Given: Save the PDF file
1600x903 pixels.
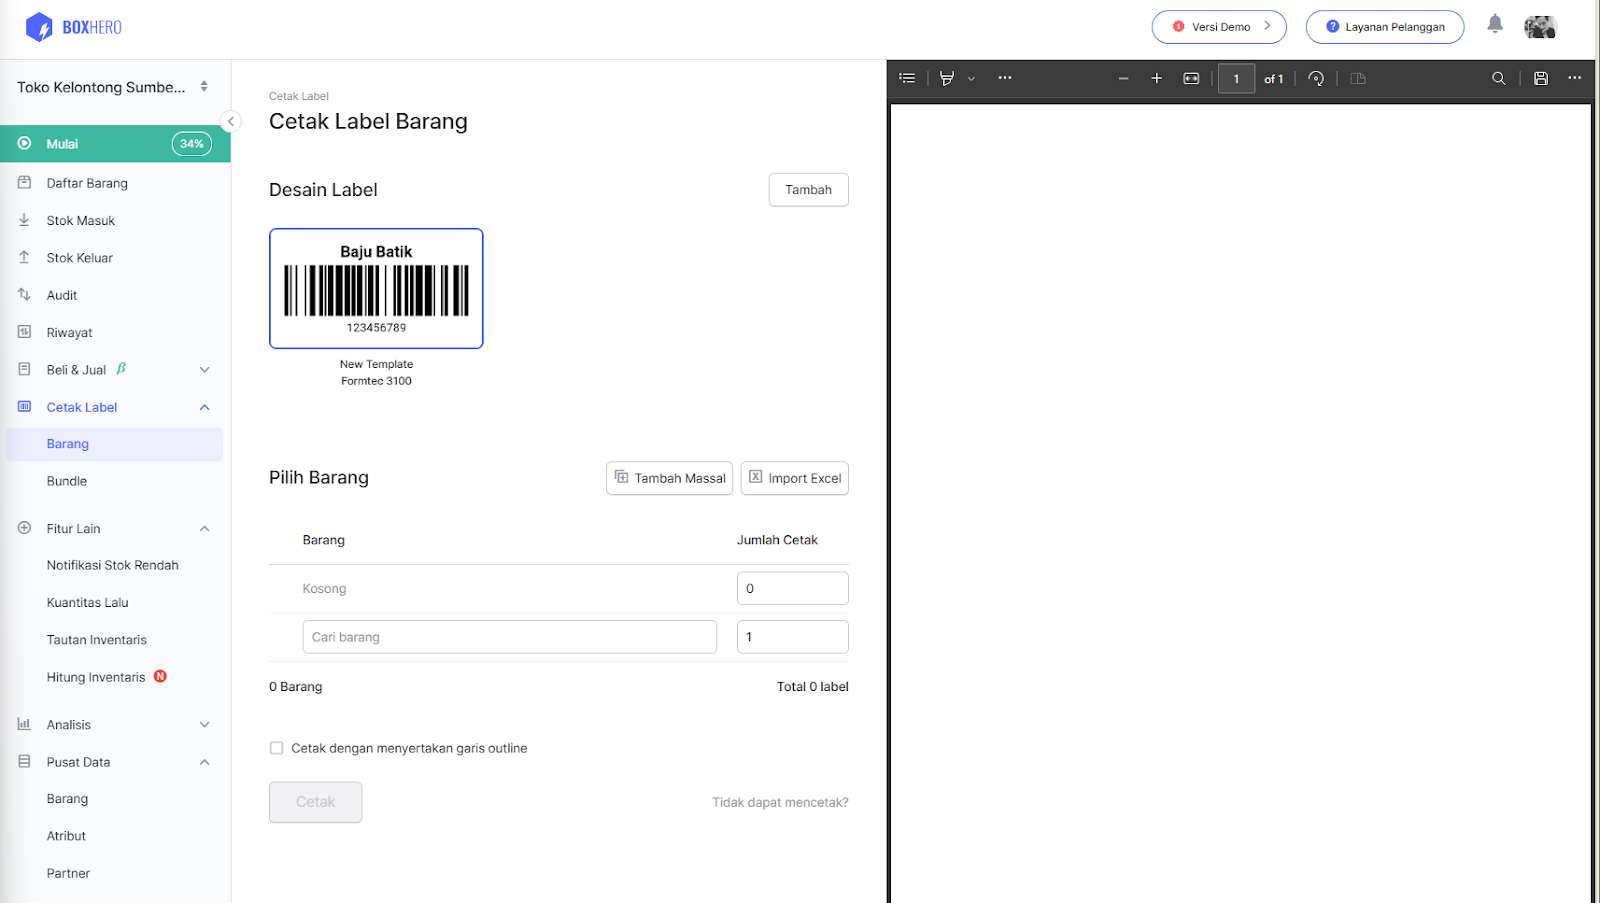Looking at the screenshot, I should coord(1541,78).
